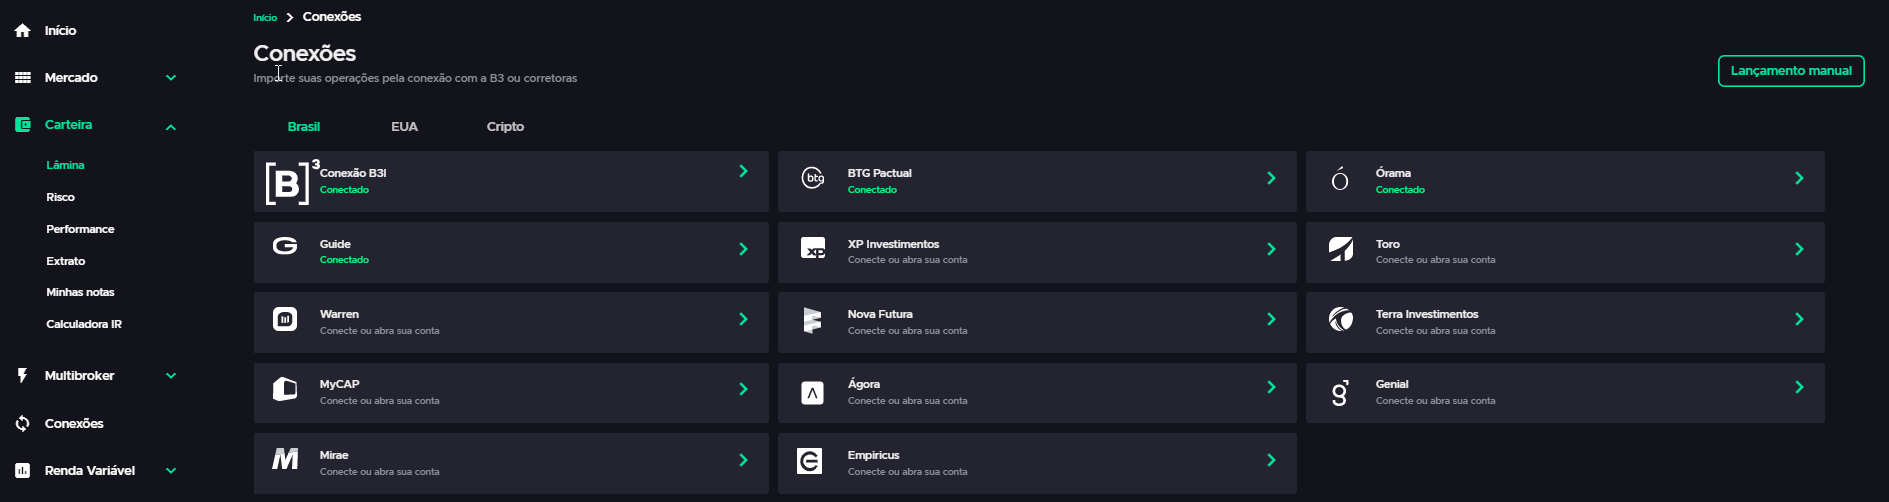Open Warren via its arrow
Viewport: 1889px width, 502px height.
tap(743, 319)
